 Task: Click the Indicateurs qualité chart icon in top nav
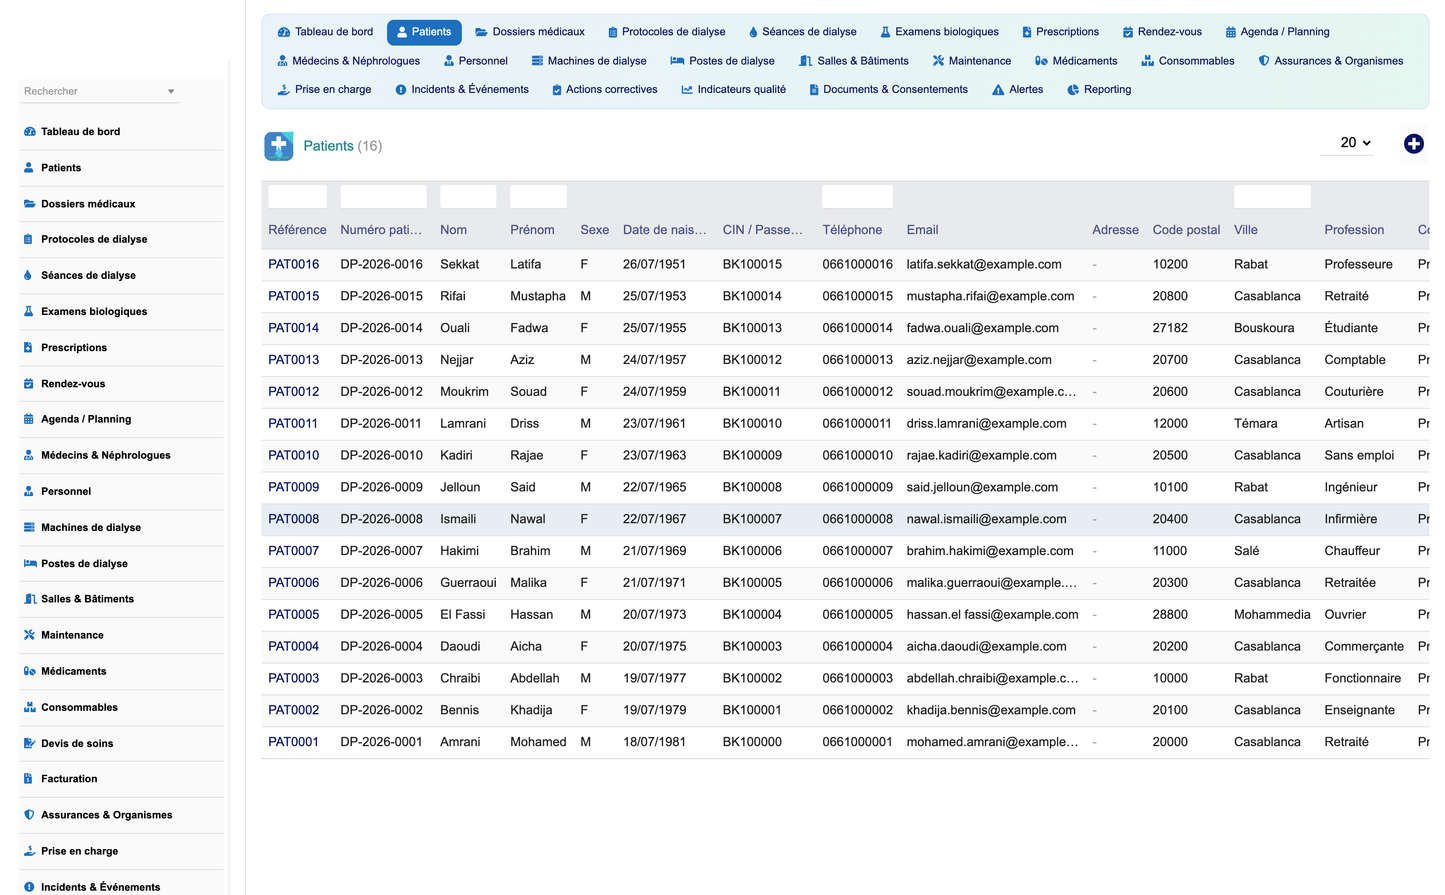tap(687, 90)
